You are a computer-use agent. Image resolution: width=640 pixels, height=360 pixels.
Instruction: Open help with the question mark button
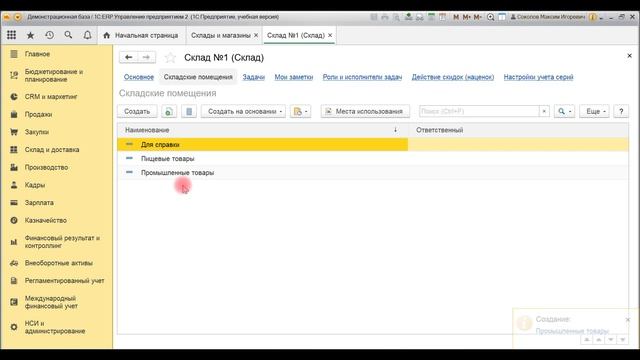click(621, 111)
